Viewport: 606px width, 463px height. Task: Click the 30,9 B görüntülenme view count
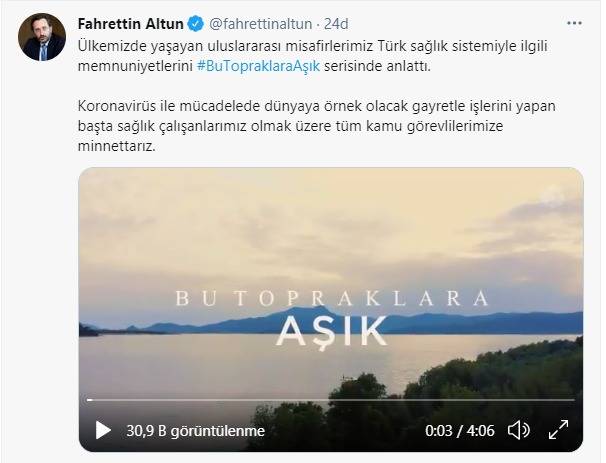(196, 431)
